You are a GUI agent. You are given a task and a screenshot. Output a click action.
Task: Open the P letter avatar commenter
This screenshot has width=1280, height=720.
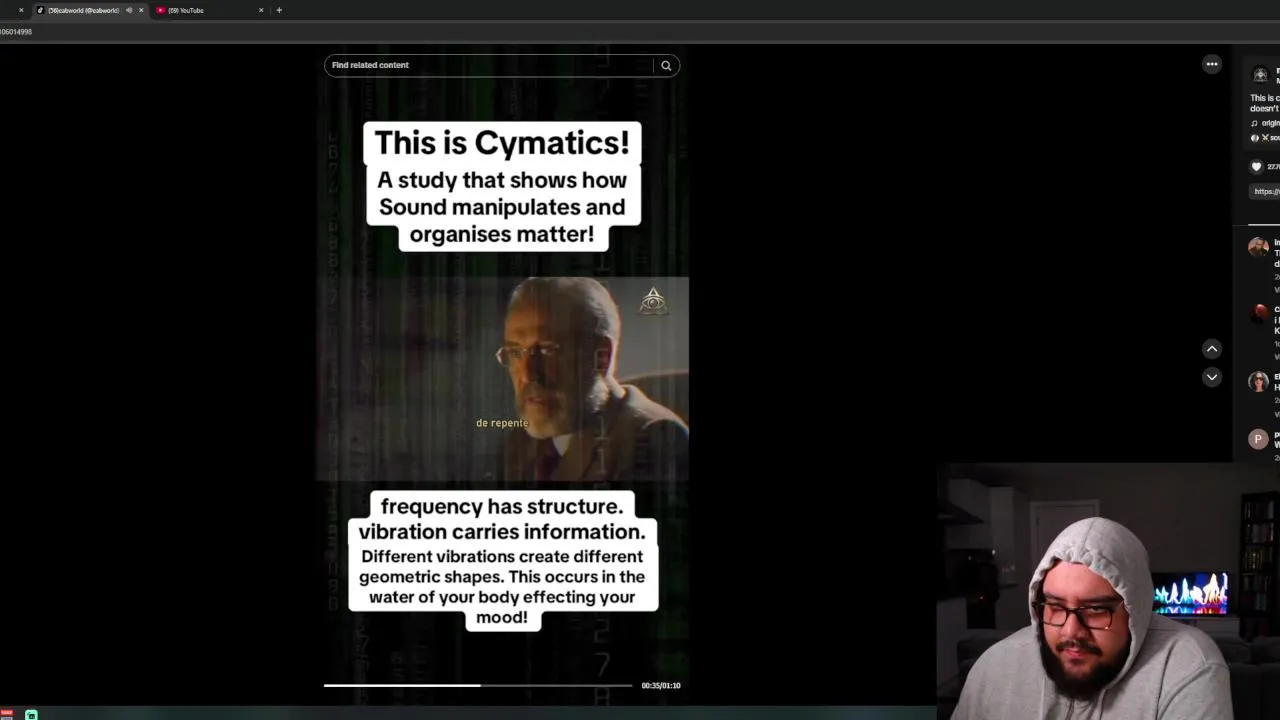[1259, 439]
